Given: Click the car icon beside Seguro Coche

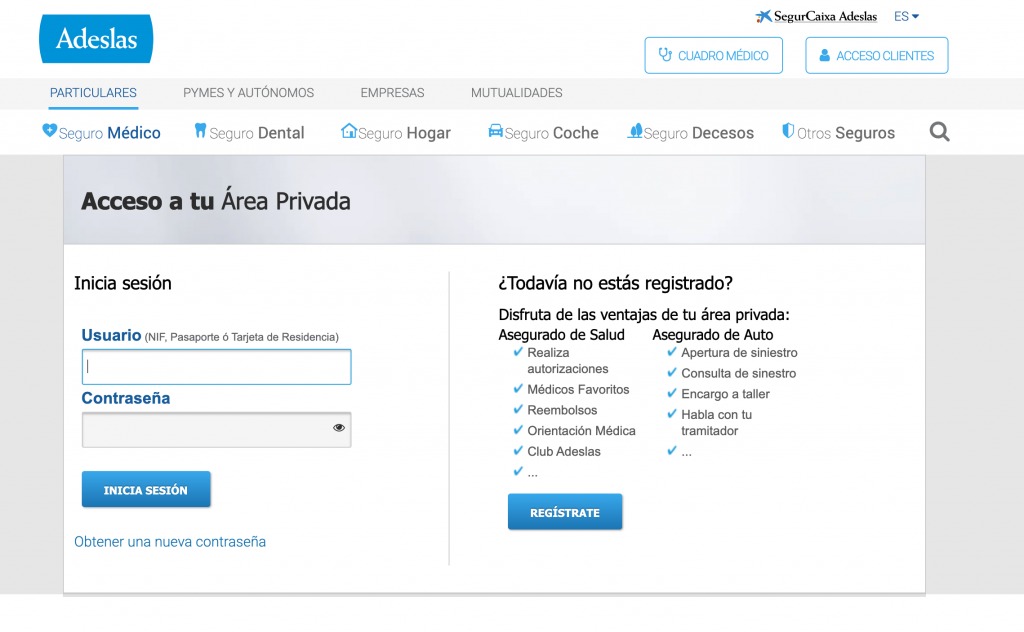Looking at the screenshot, I should click(x=496, y=131).
